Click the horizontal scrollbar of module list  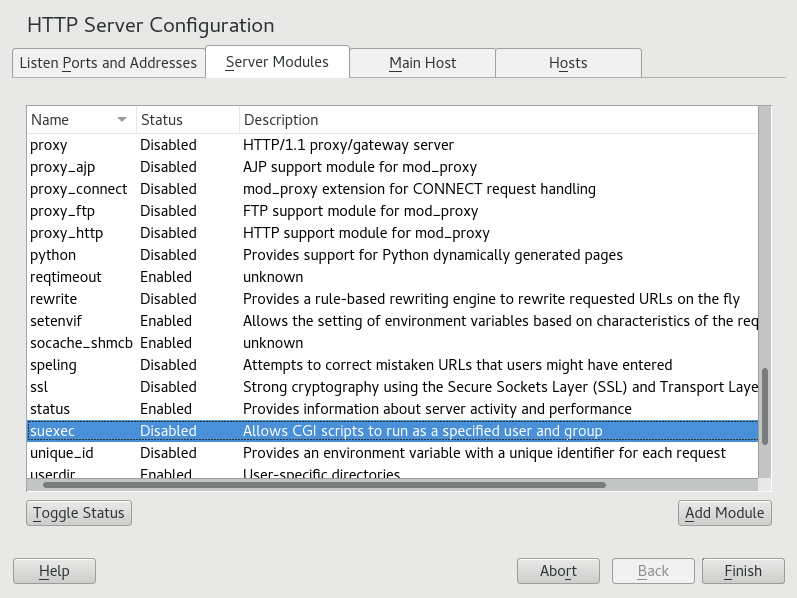pyautogui.click(x=324, y=485)
